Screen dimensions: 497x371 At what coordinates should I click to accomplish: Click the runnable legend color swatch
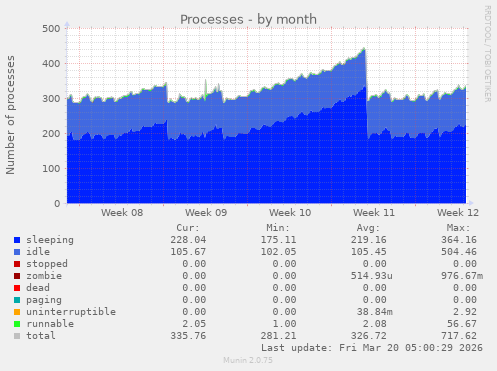click(x=17, y=324)
